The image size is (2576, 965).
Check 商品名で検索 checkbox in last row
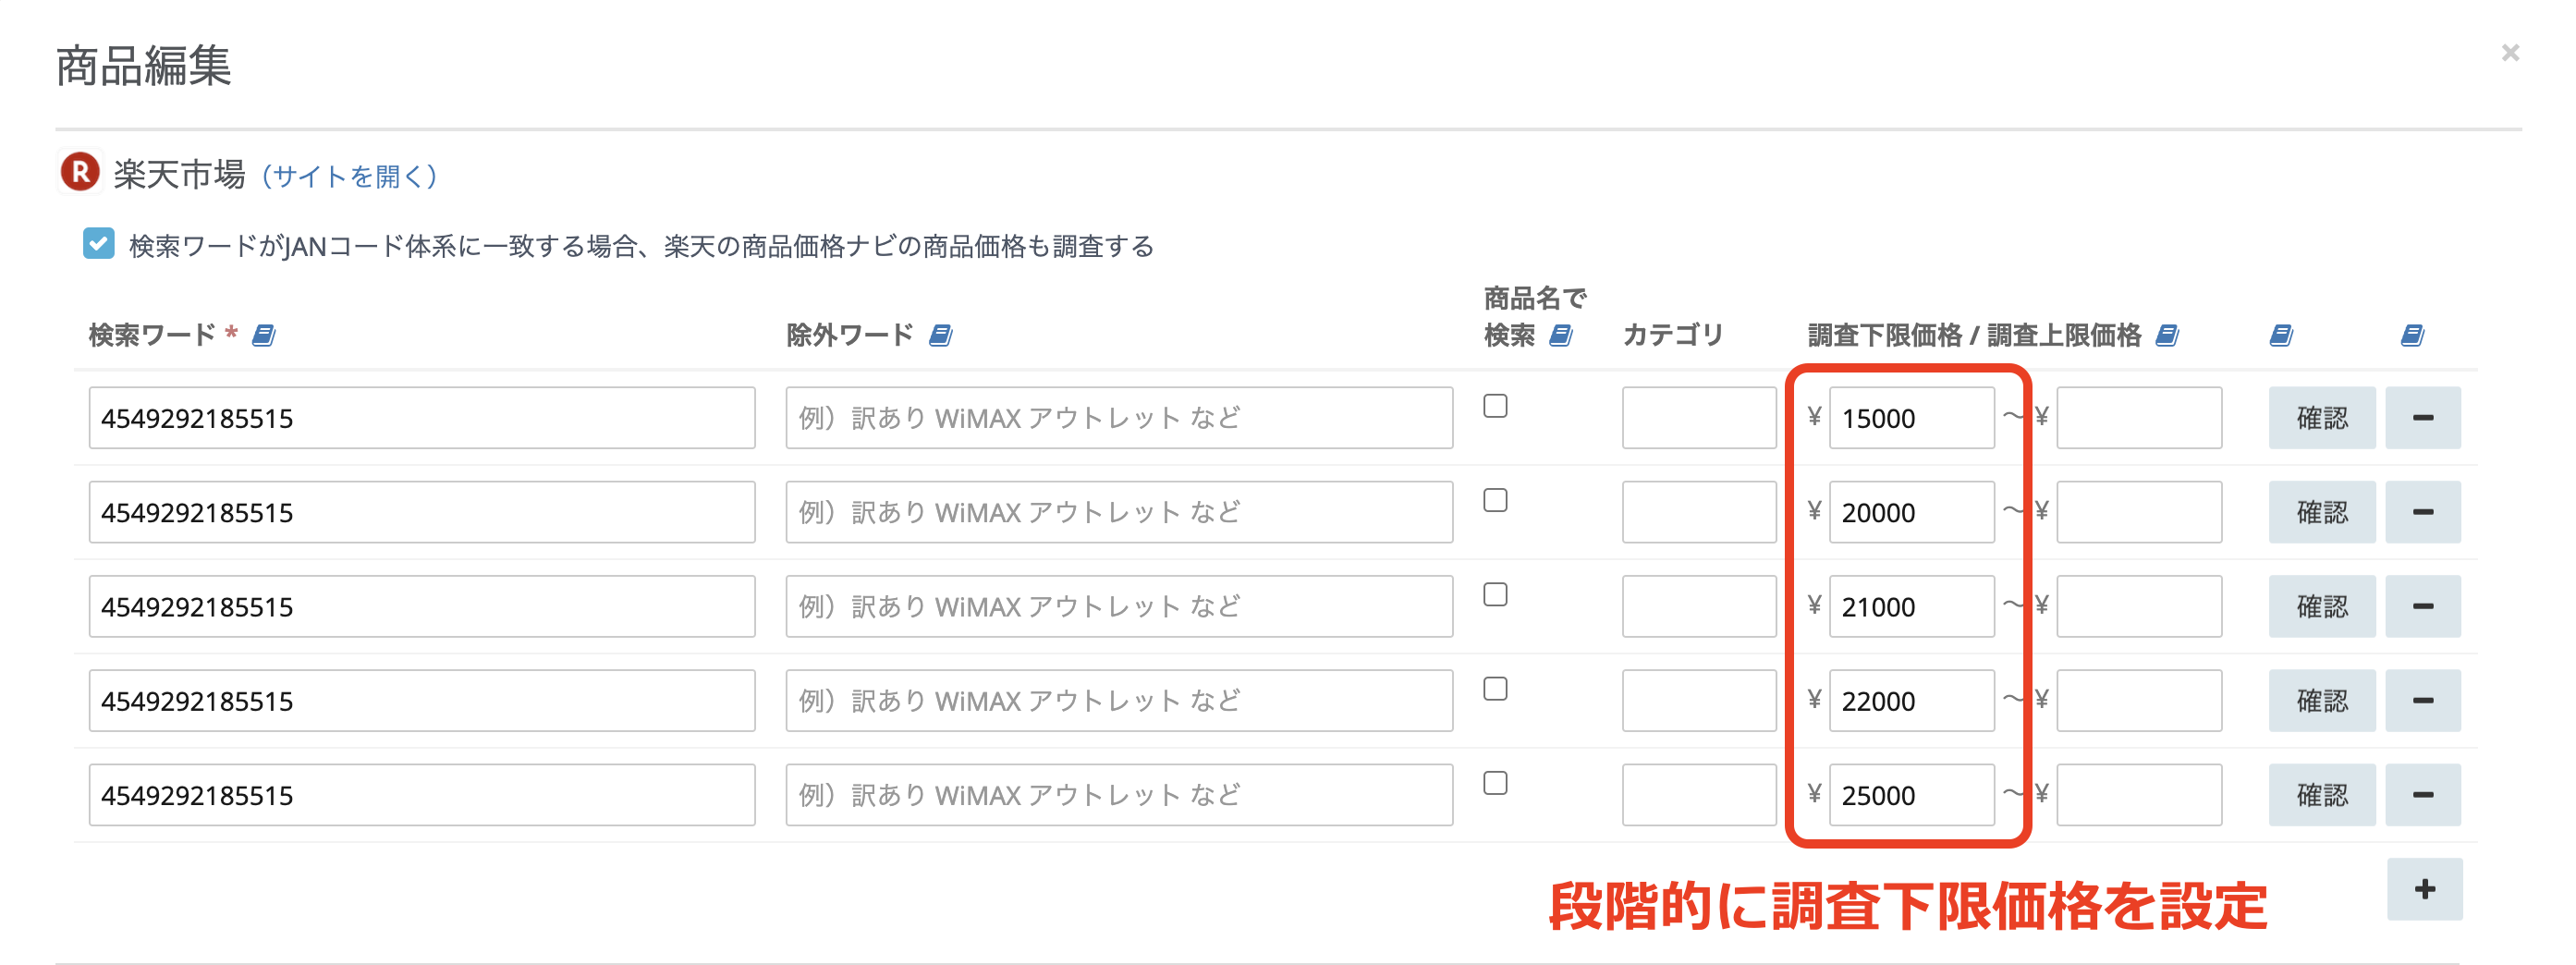1495,783
